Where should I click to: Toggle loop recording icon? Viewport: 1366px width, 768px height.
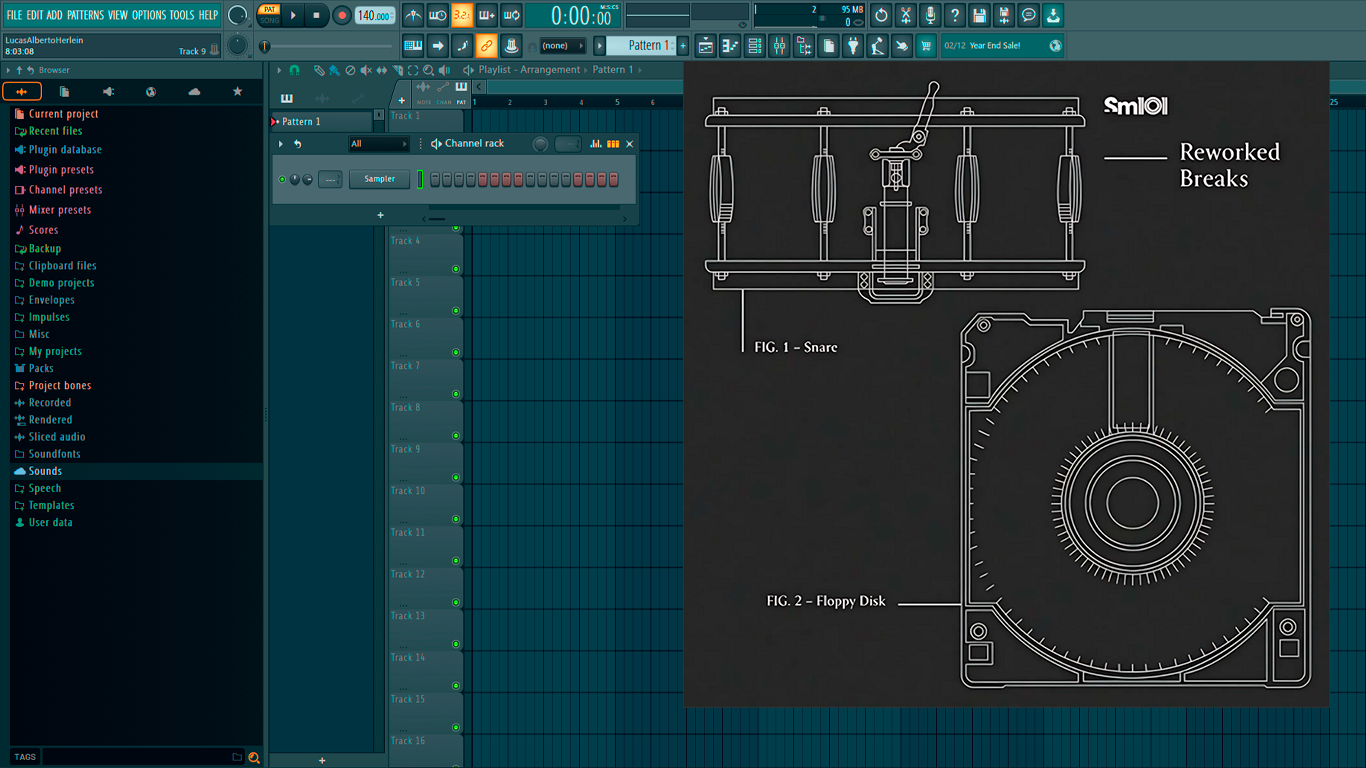pos(511,15)
